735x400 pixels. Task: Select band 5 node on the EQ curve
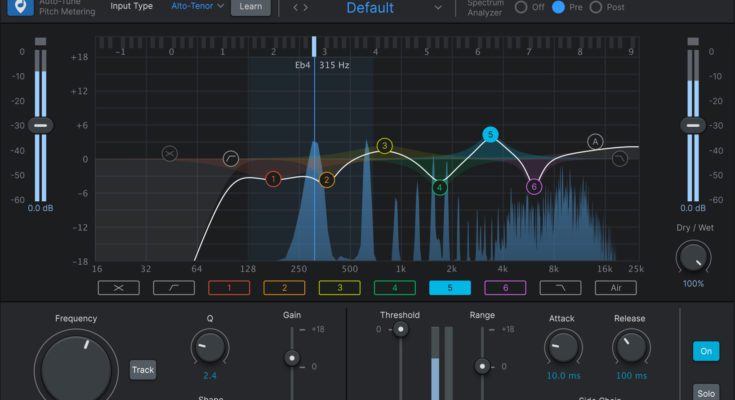coord(490,134)
